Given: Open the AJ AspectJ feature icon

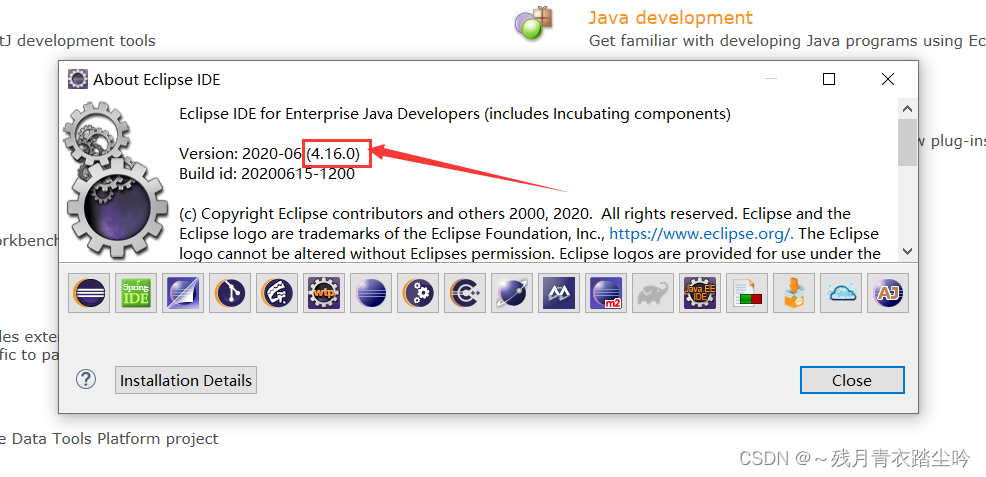Looking at the screenshot, I should (x=888, y=293).
